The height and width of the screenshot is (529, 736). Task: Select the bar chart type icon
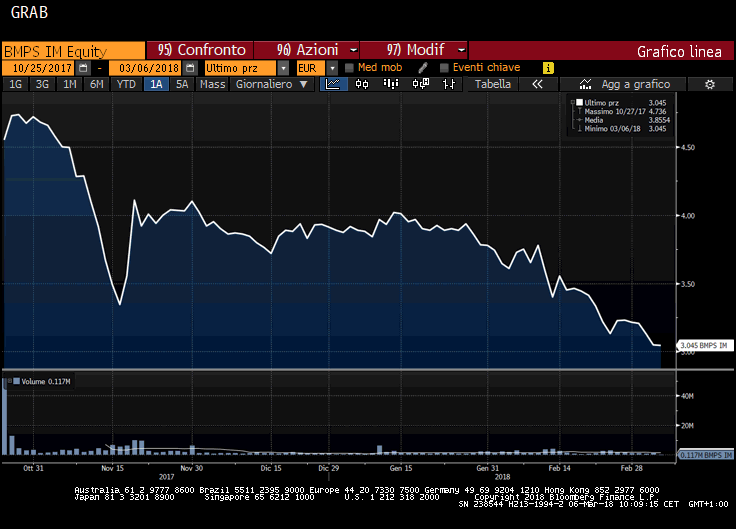point(391,84)
